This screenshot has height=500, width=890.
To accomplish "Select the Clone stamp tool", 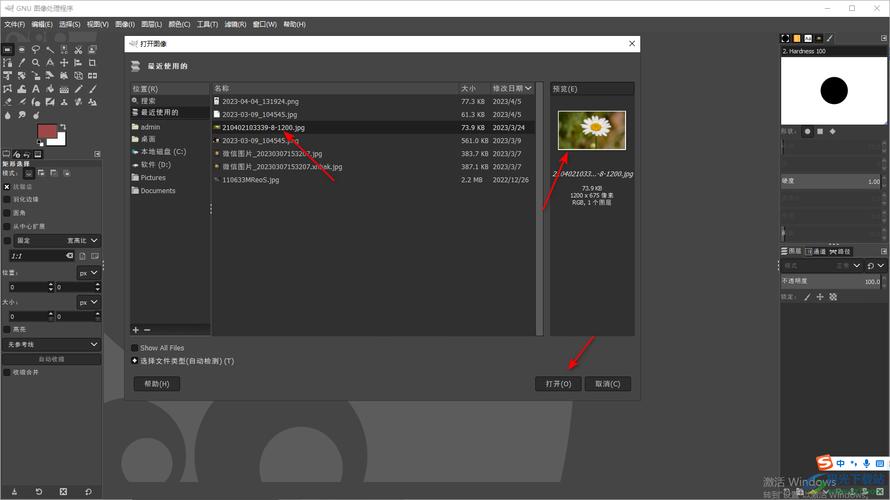I will pyautogui.click(x=64, y=102).
